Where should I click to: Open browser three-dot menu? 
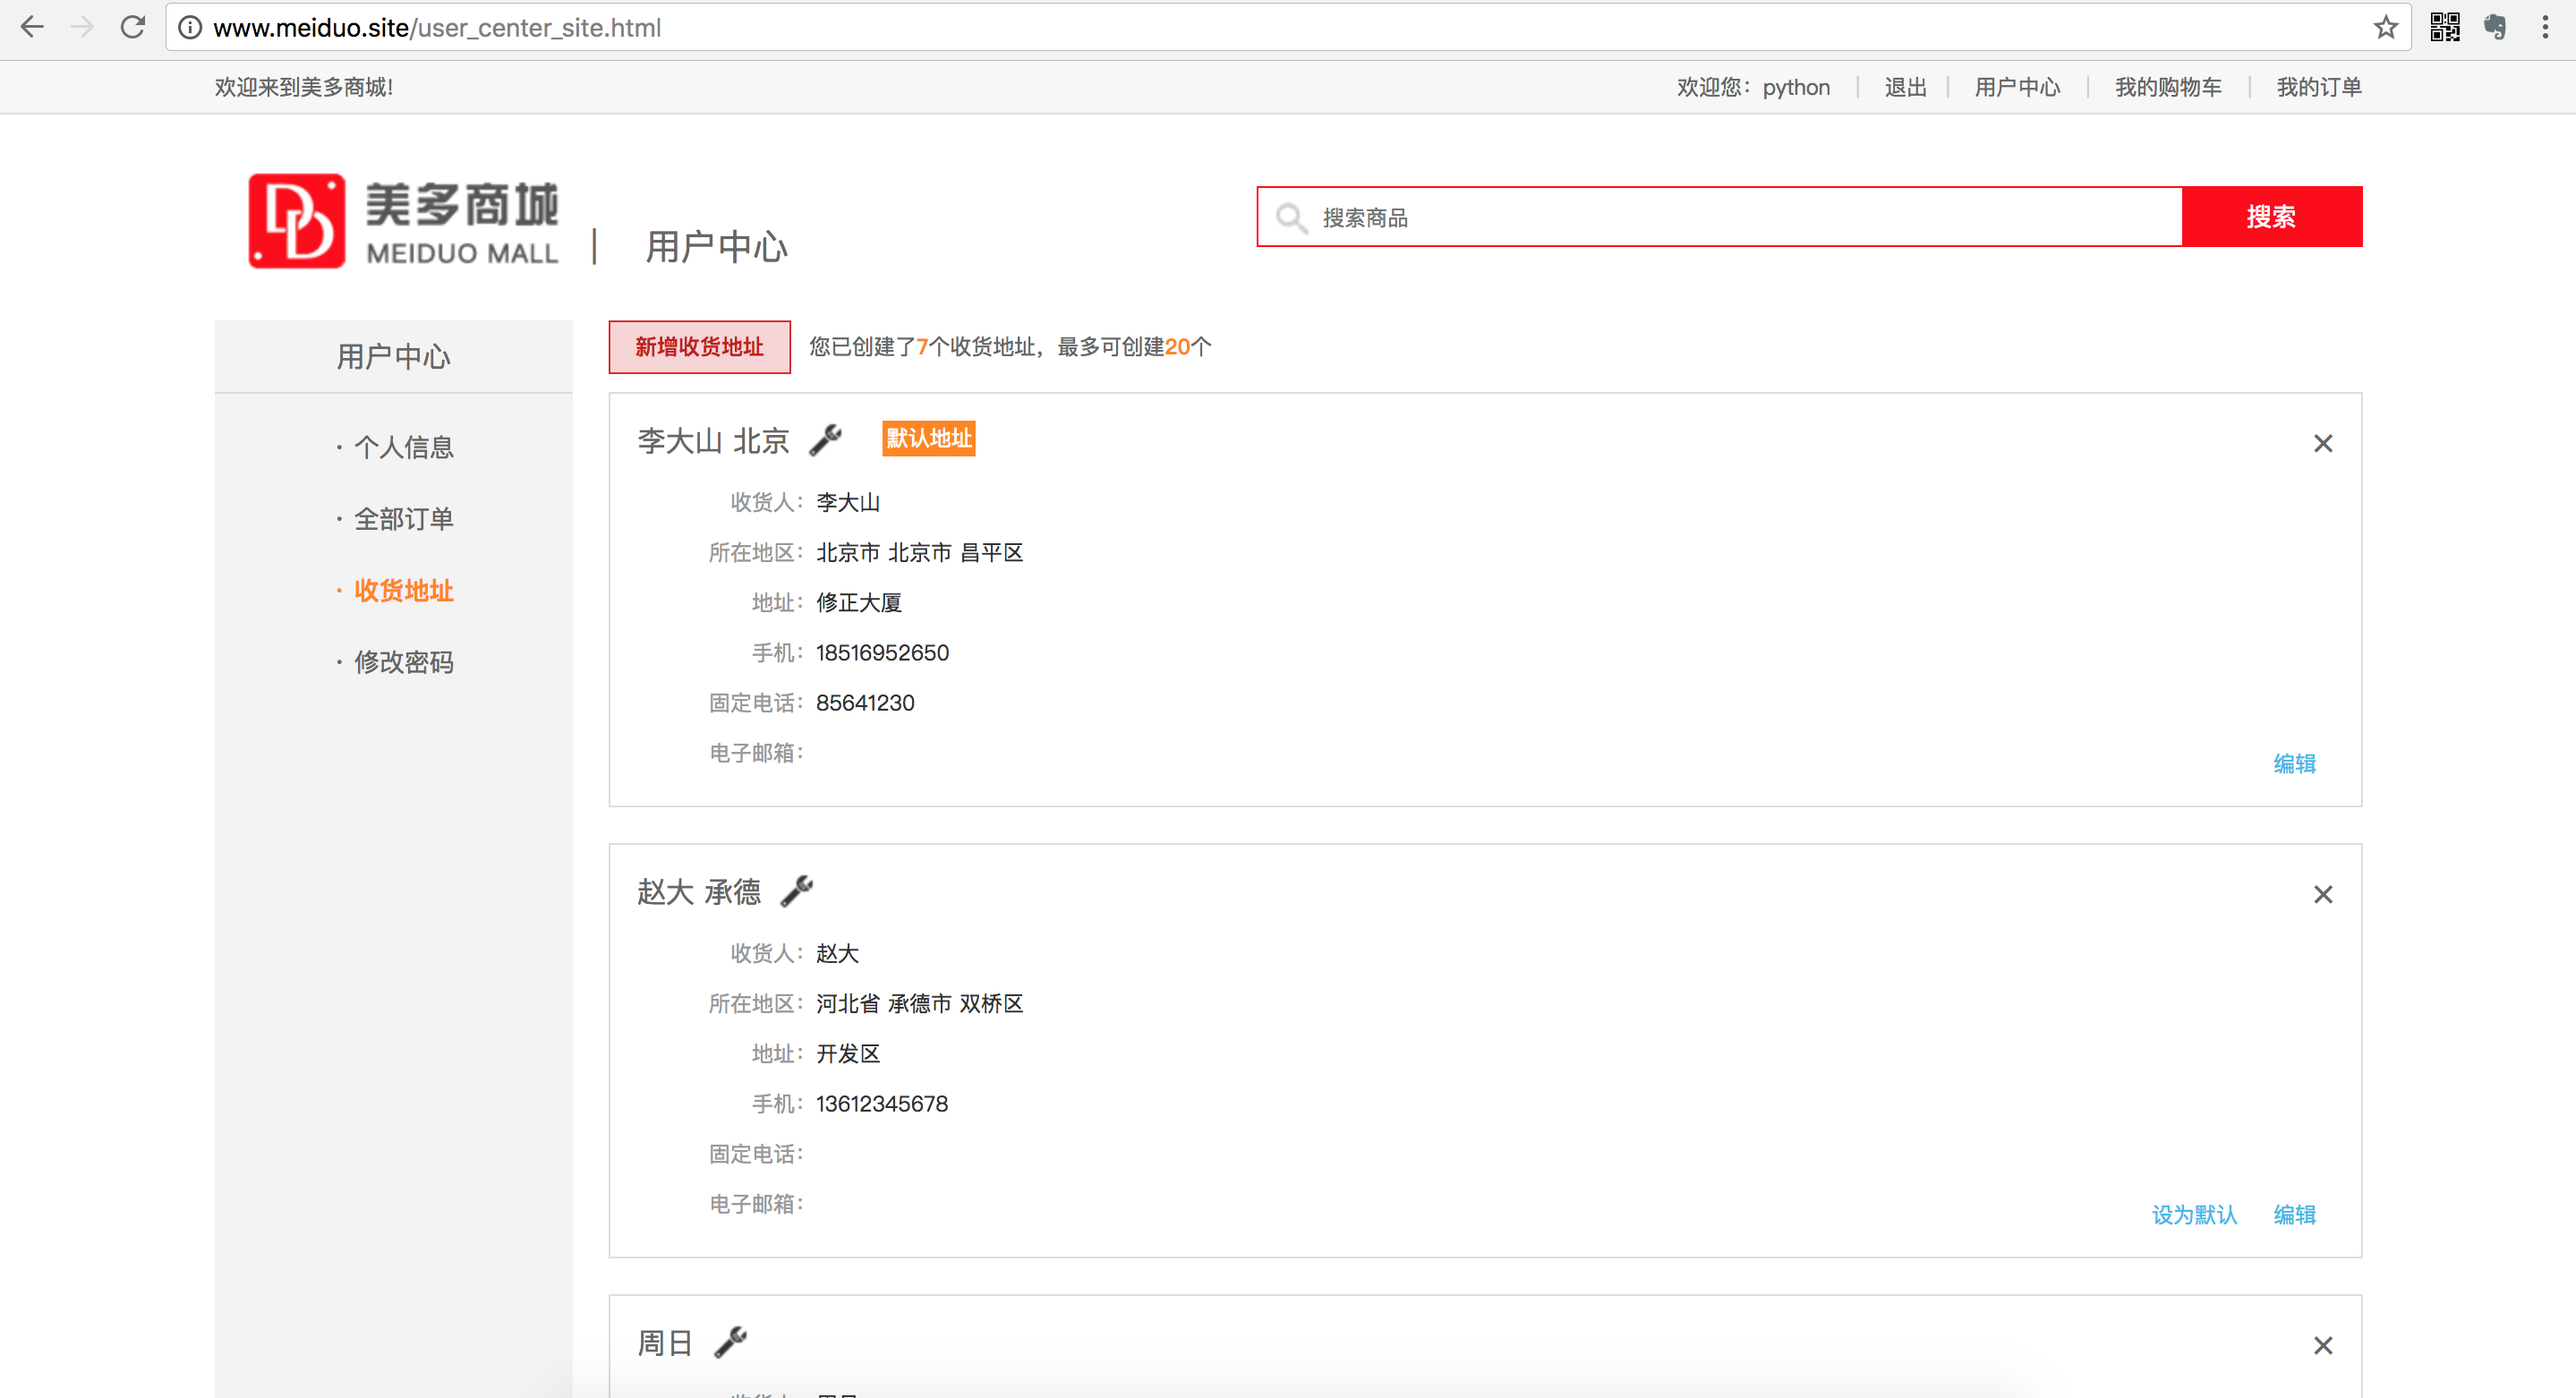click(x=2545, y=28)
